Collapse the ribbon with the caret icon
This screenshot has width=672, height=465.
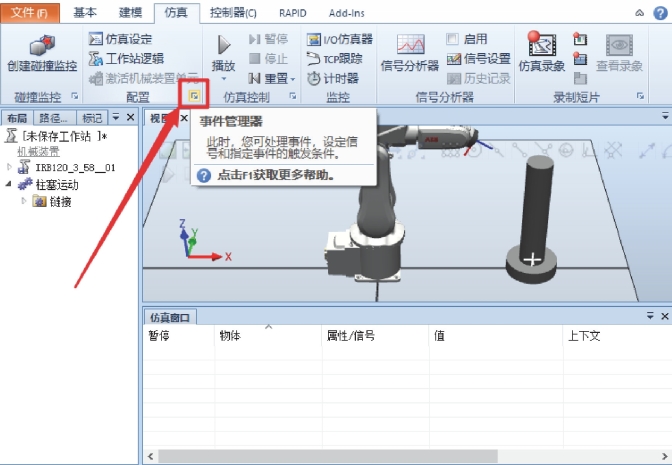[639, 13]
